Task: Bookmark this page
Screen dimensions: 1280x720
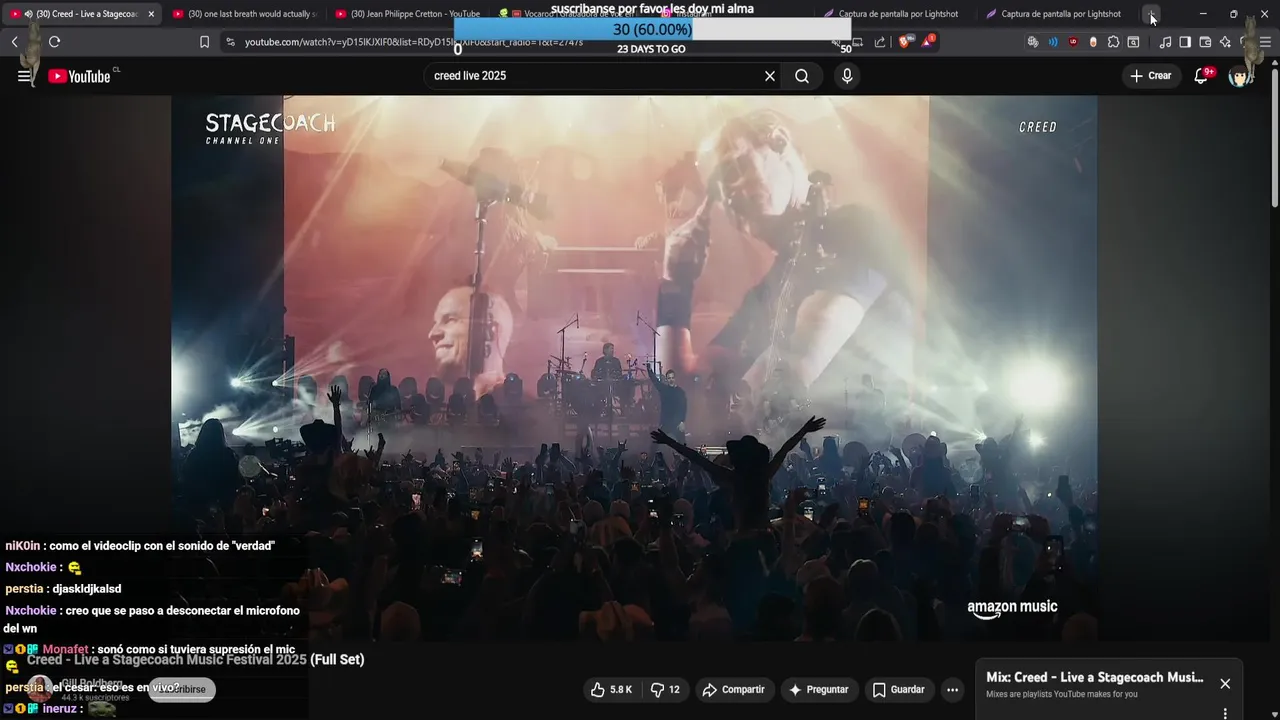Action: coord(204,42)
